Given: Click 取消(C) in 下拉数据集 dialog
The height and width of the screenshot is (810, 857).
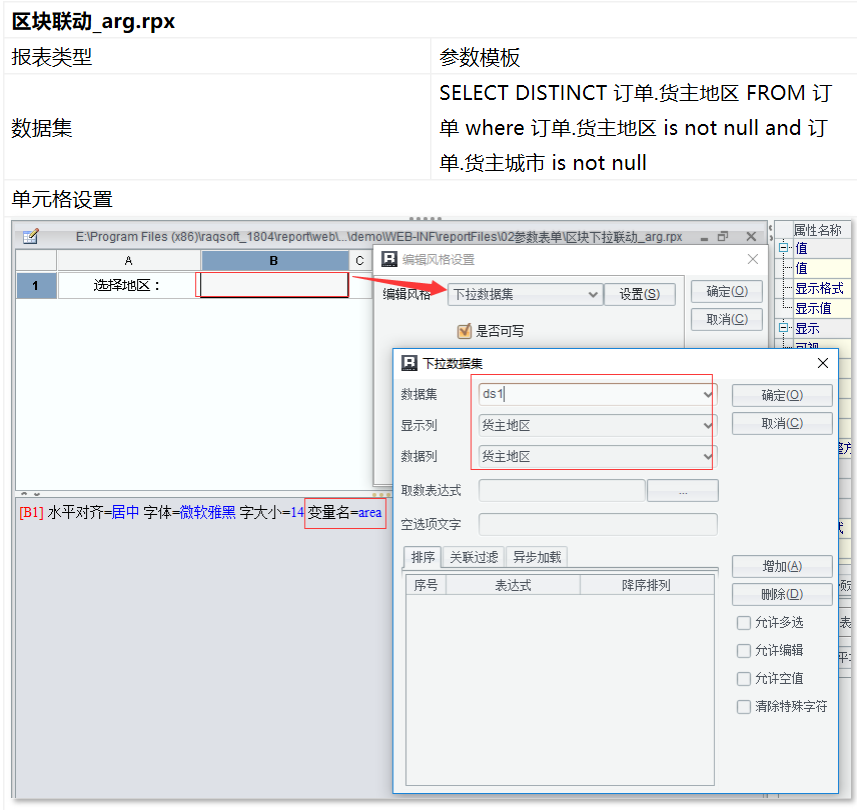Looking at the screenshot, I should click(x=782, y=423).
